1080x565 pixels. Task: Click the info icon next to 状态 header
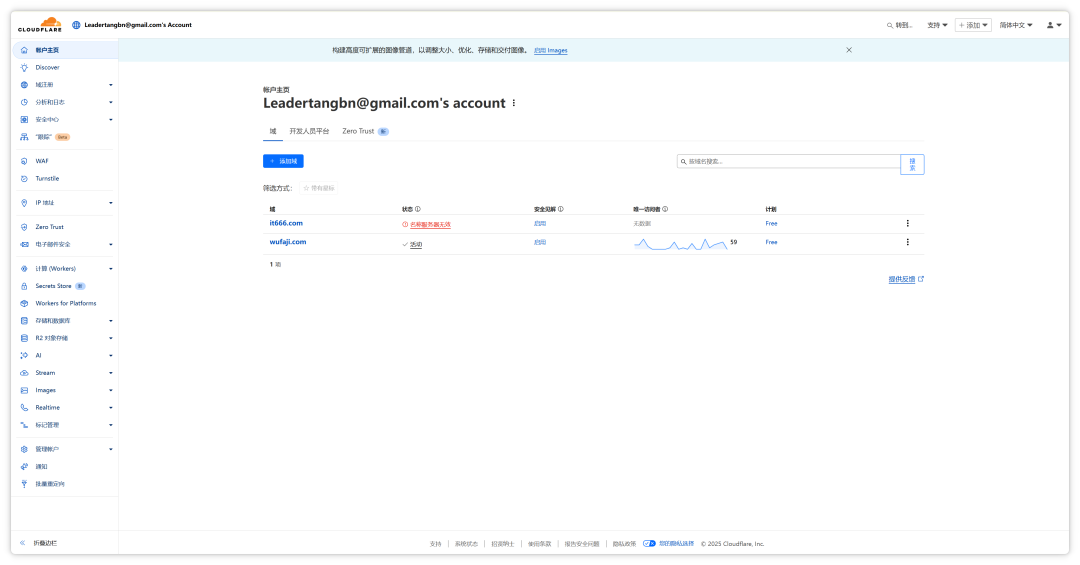417,209
